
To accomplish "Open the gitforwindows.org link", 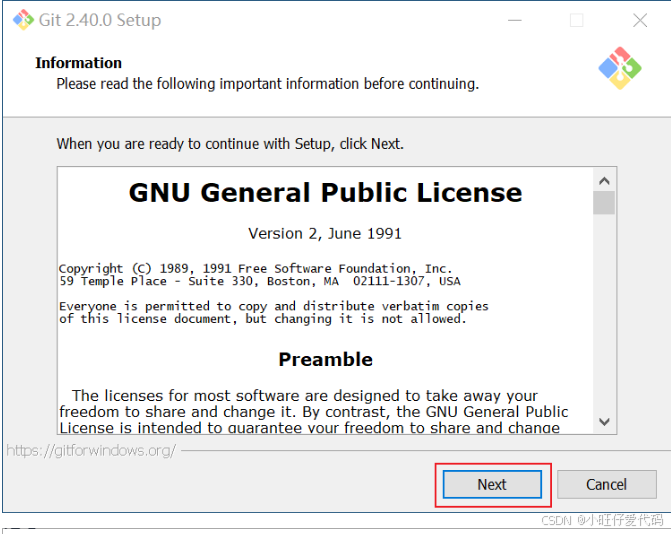I will [x=91, y=451].
